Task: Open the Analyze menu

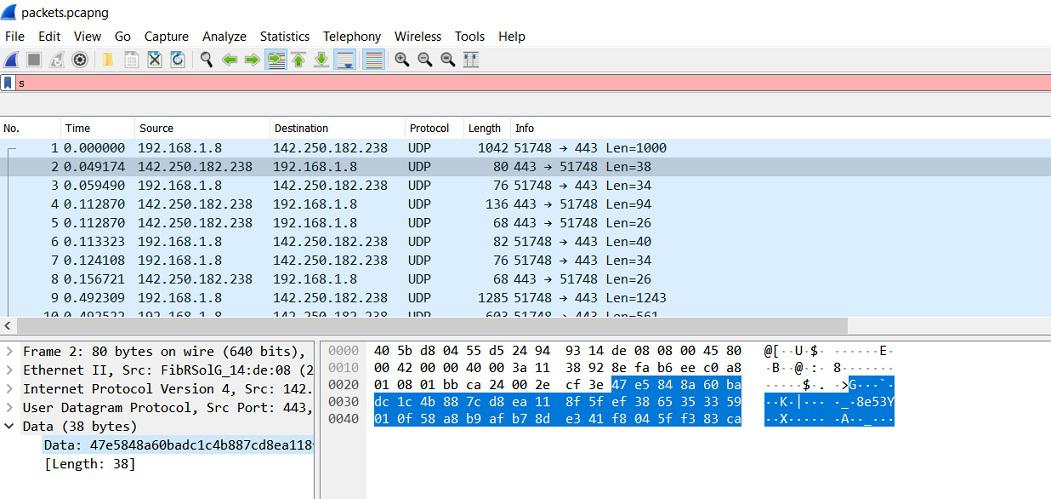Action: tap(225, 36)
